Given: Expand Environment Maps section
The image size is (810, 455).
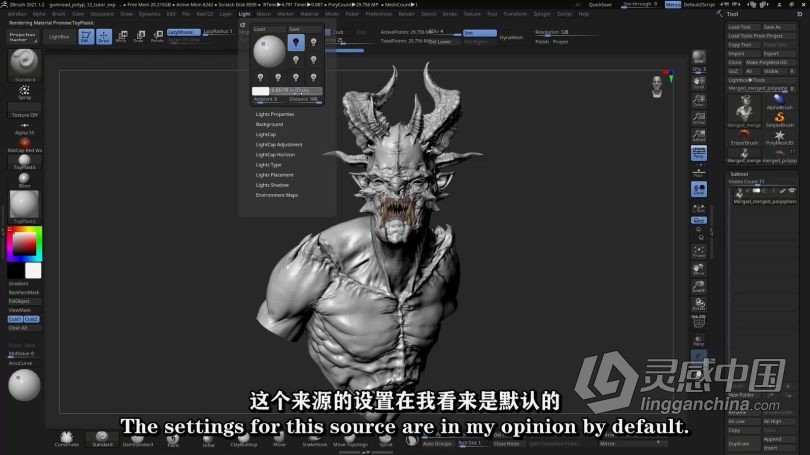Looking at the screenshot, I should 277,195.
